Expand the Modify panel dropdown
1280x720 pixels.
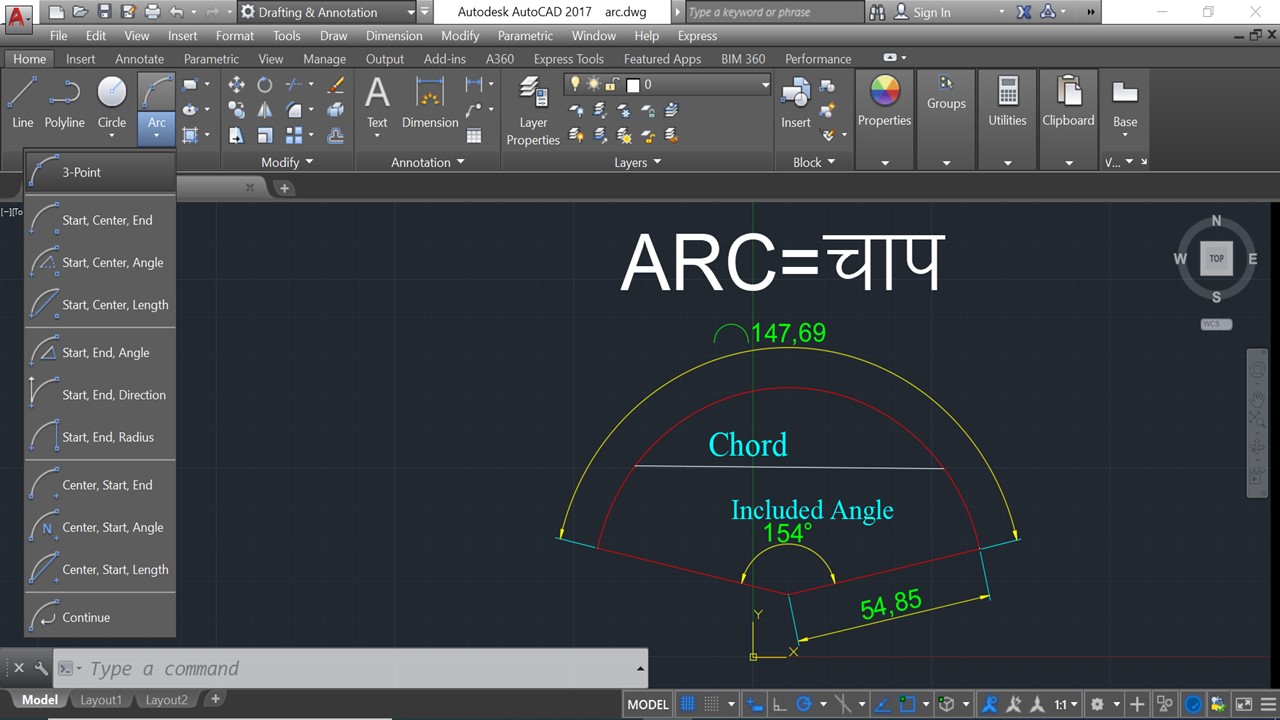(309, 162)
